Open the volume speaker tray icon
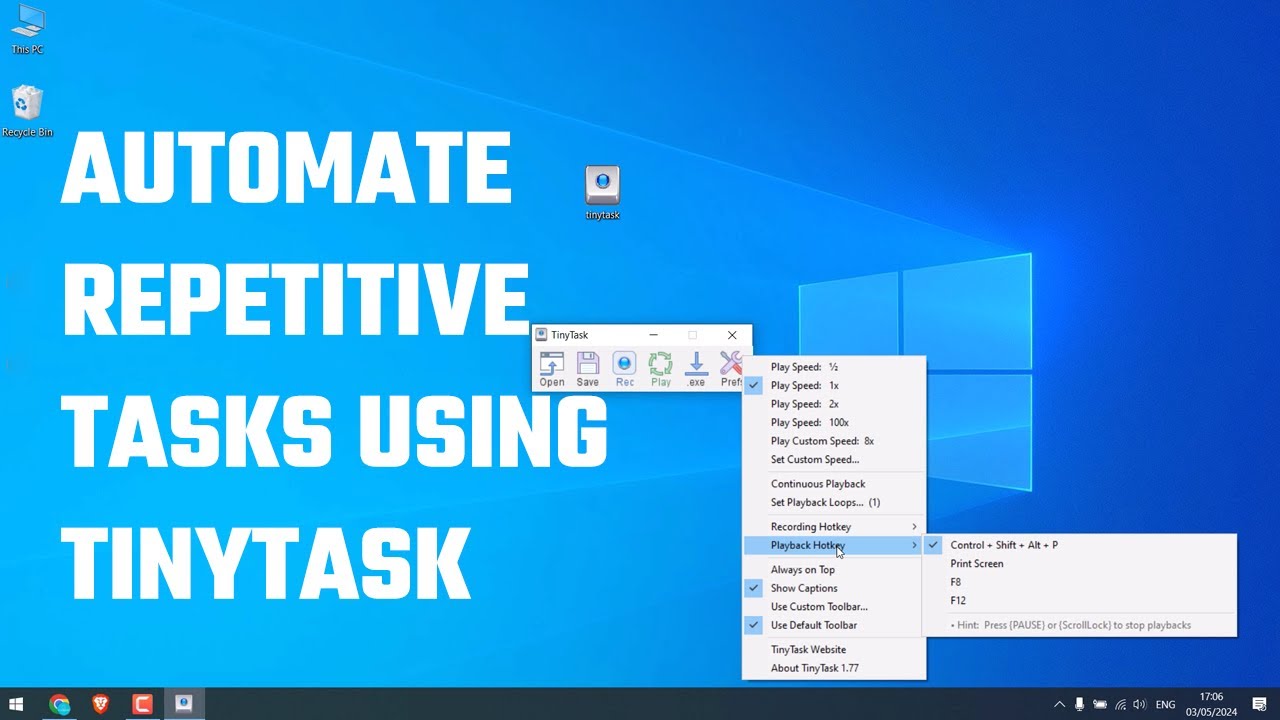Viewport: 1280px width, 720px height. [1139, 705]
